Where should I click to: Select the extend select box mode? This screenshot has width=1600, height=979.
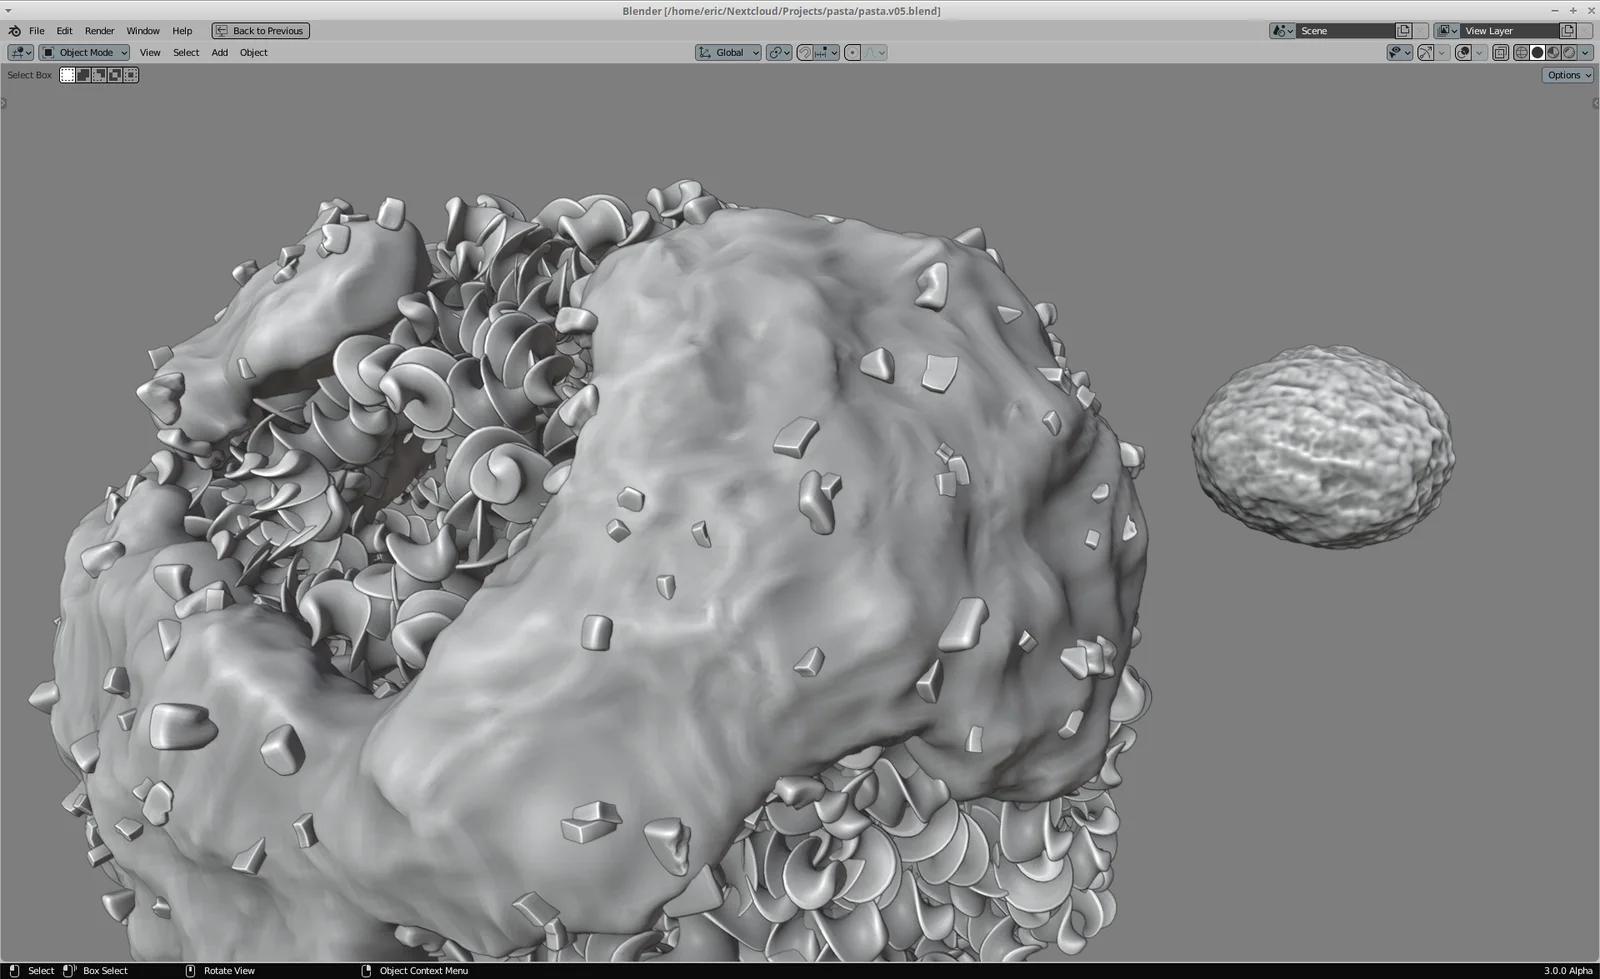click(x=82, y=74)
